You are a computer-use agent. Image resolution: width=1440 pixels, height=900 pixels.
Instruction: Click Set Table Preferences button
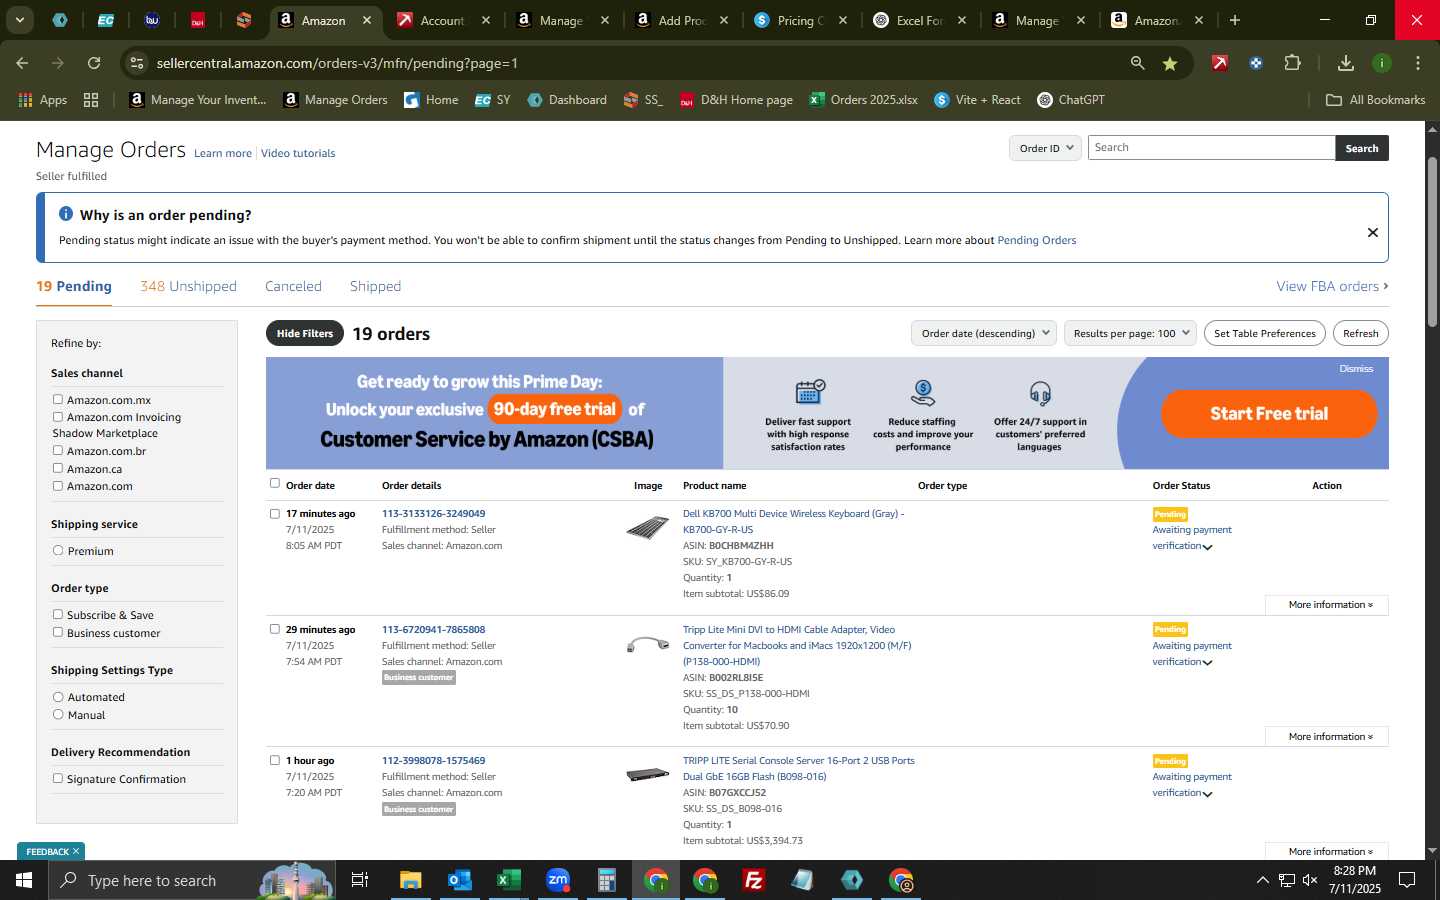pos(1264,333)
